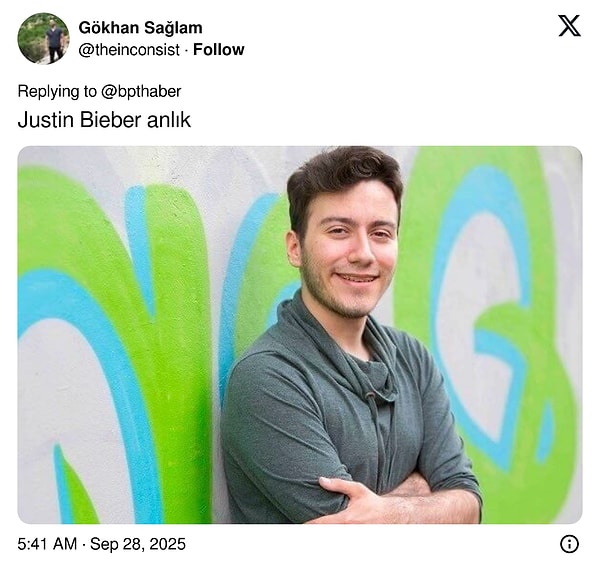Image resolution: width=600 pixels, height=574 pixels.
Task: Open Gökhan Sağlam's round profile avatar
Action: point(43,38)
